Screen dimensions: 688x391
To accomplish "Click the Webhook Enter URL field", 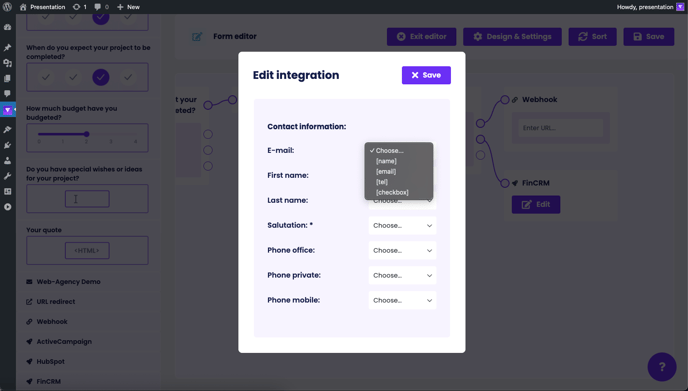I will pyautogui.click(x=560, y=128).
